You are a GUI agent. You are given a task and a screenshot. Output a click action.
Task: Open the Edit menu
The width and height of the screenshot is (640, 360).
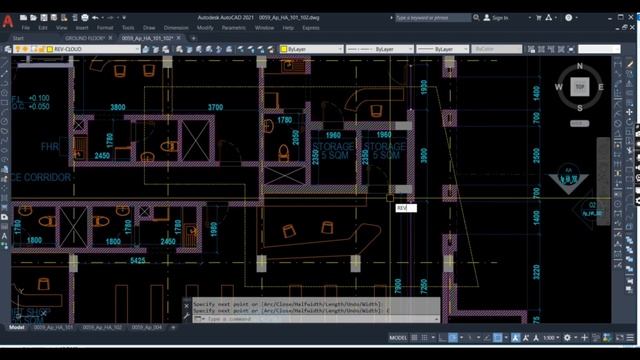[x=43, y=28]
